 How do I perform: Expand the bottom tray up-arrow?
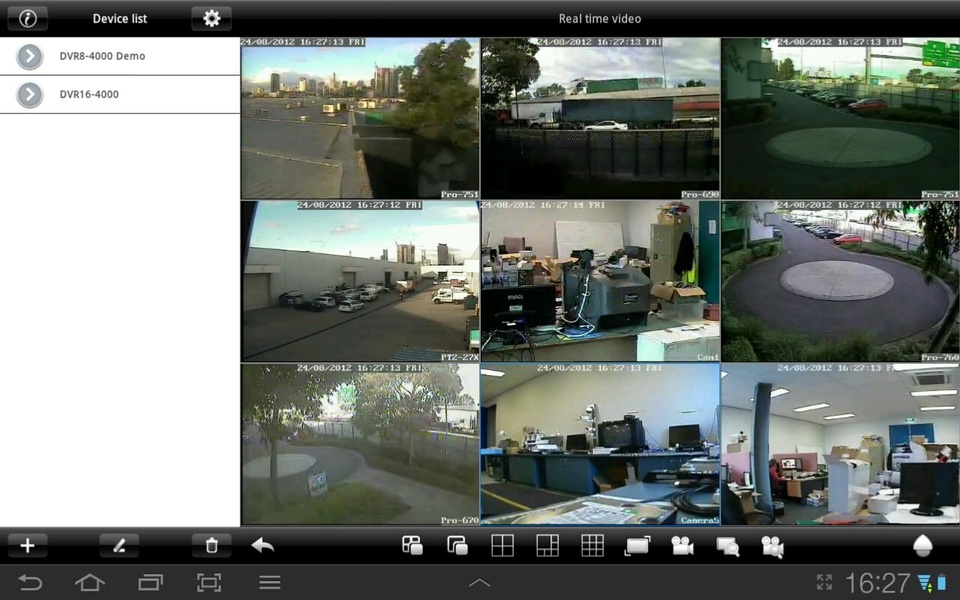pos(479,583)
